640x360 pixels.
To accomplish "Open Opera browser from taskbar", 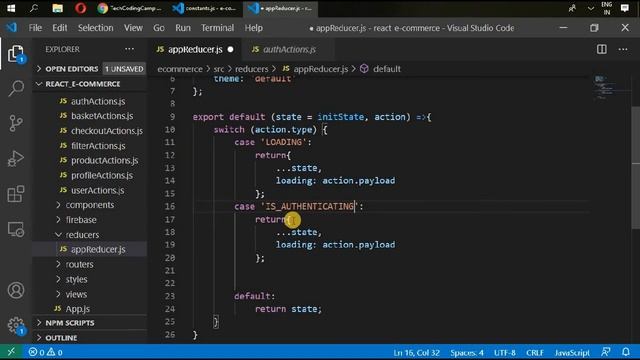I will point(80,8).
